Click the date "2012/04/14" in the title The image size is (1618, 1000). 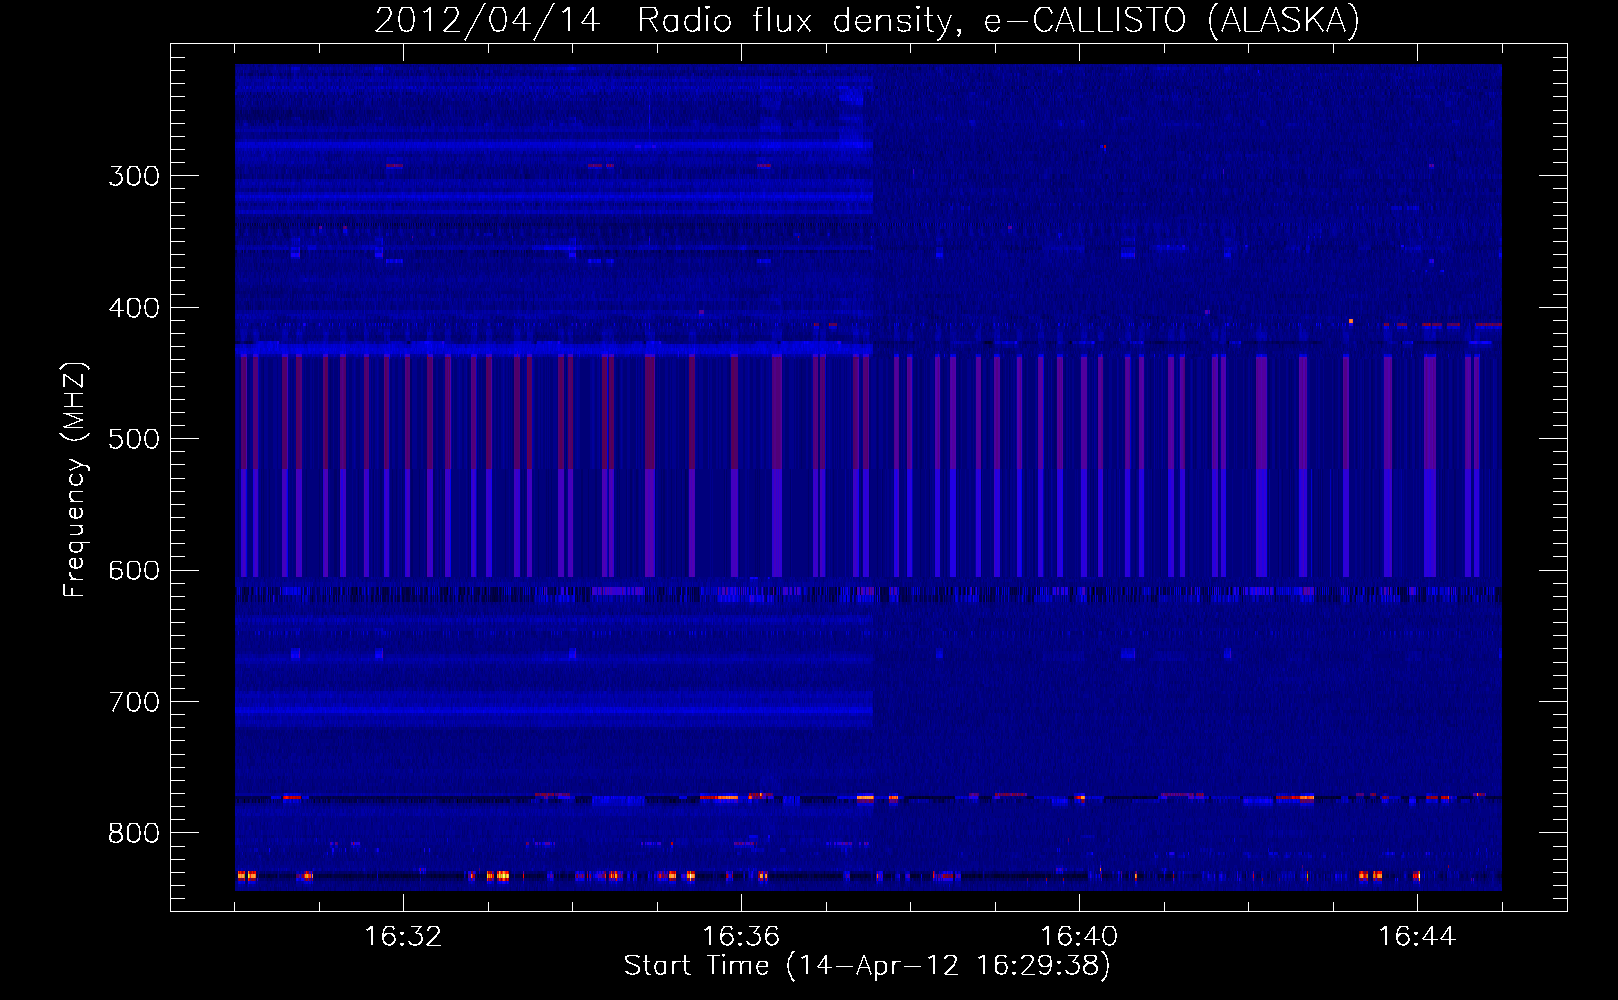(x=487, y=21)
